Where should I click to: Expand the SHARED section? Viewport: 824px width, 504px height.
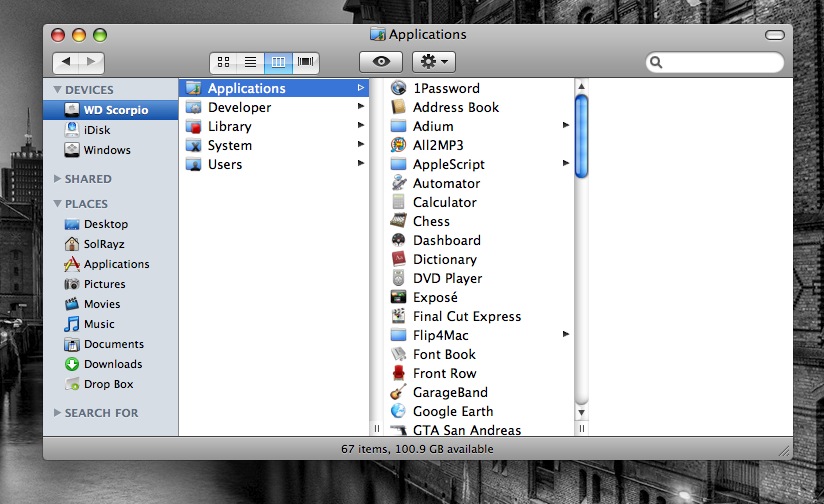click(x=57, y=179)
